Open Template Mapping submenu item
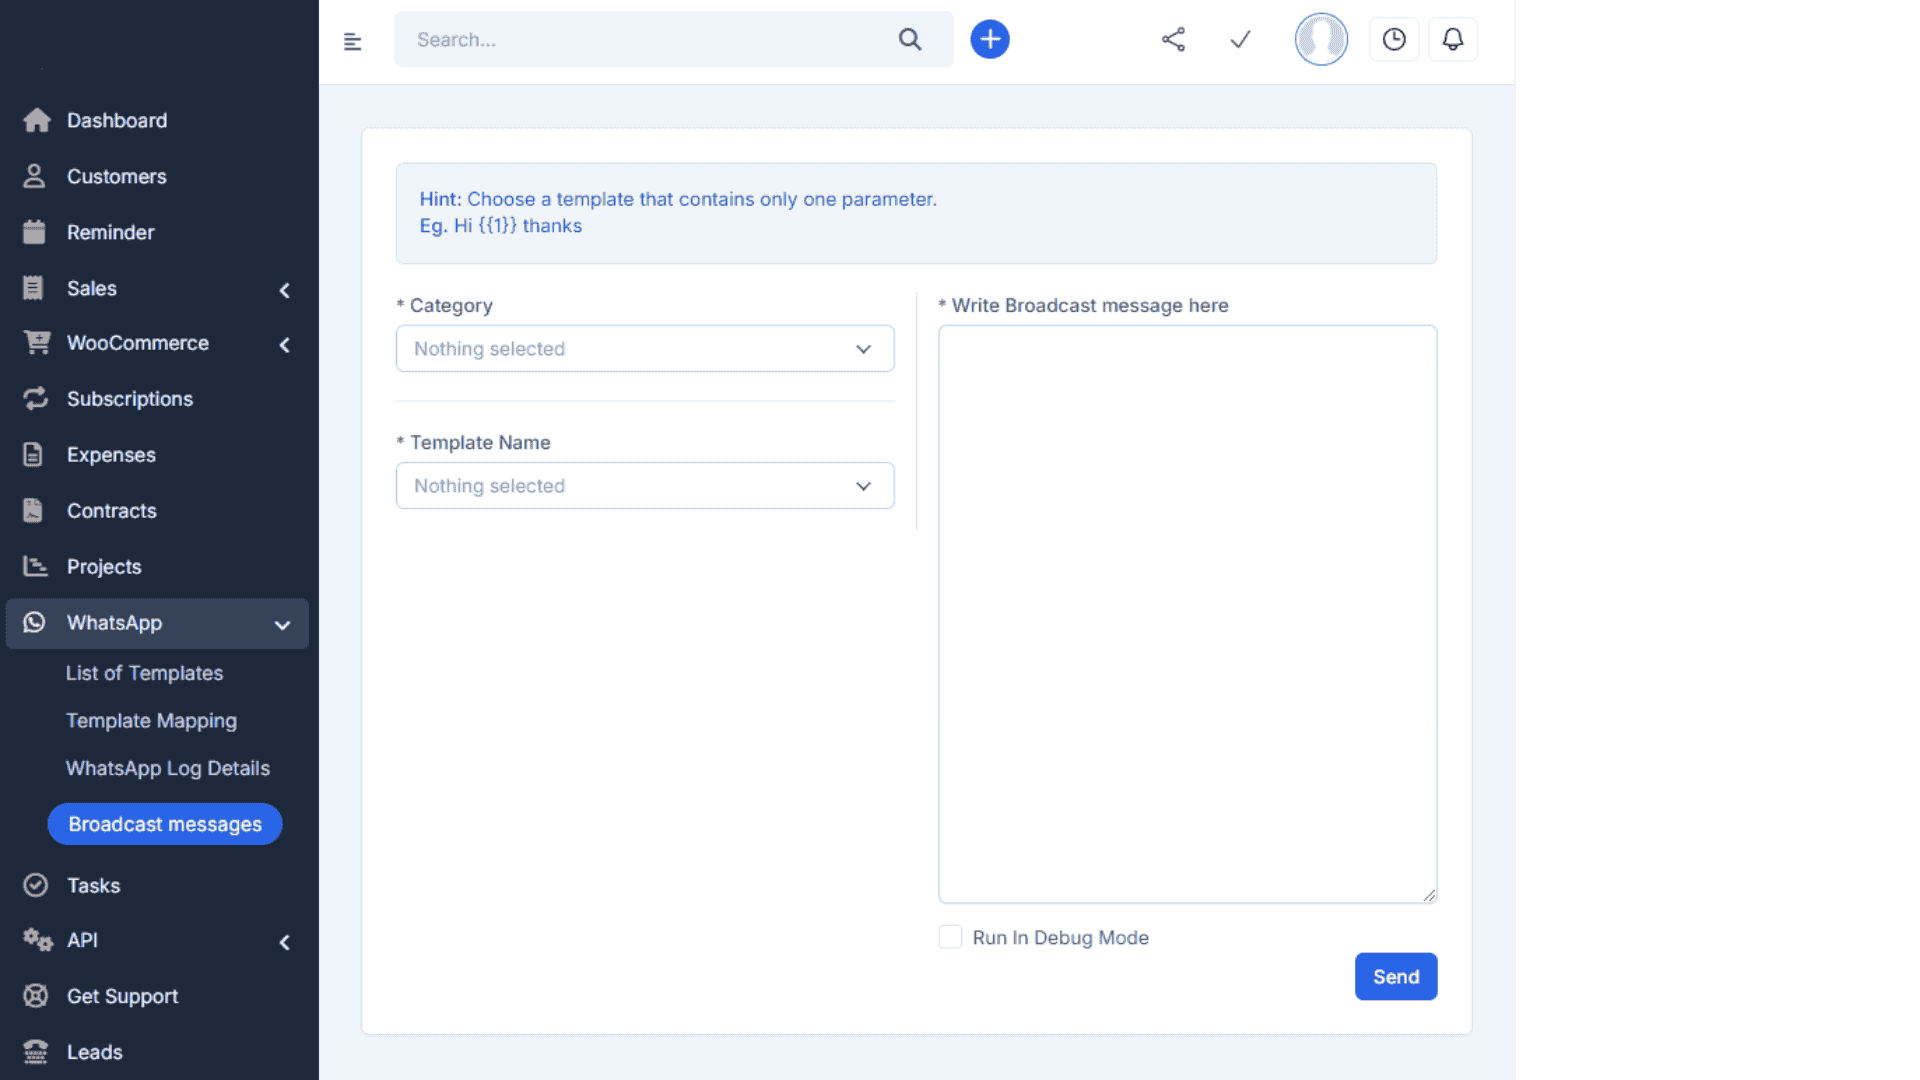The height and width of the screenshot is (1080, 1920). pyautogui.click(x=151, y=721)
